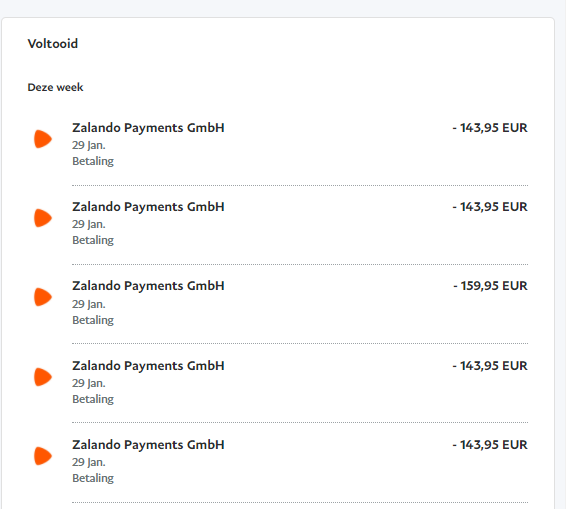Click the 29 Jan. date of the fifth transaction
The height and width of the screenshot is (509, 566).
pyautogui.click(x=89, y=462)
